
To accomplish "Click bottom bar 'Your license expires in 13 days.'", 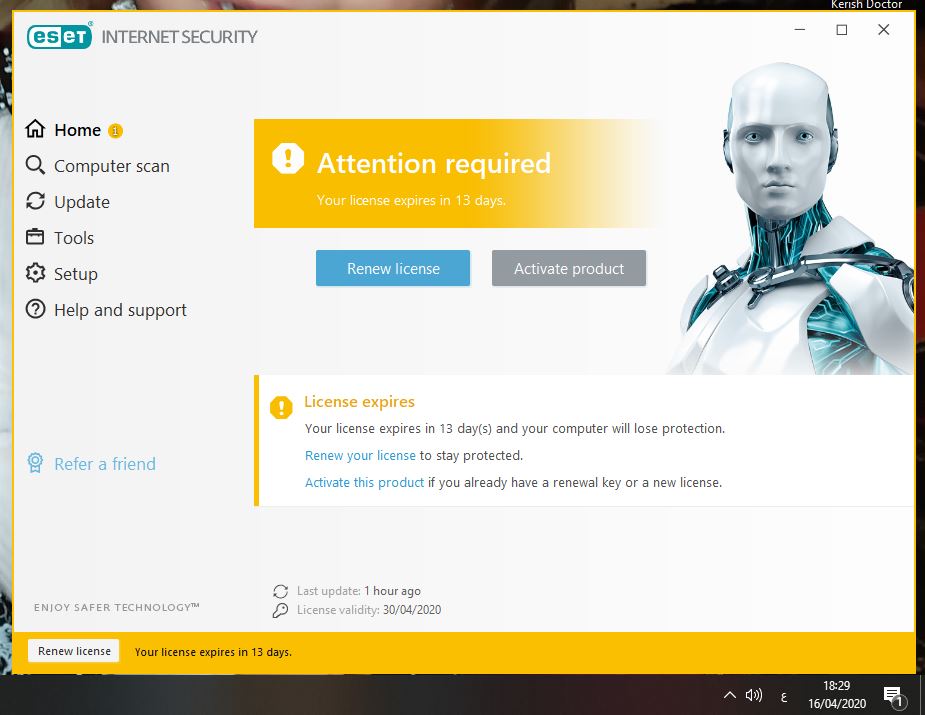I will [x=213, y=652].
